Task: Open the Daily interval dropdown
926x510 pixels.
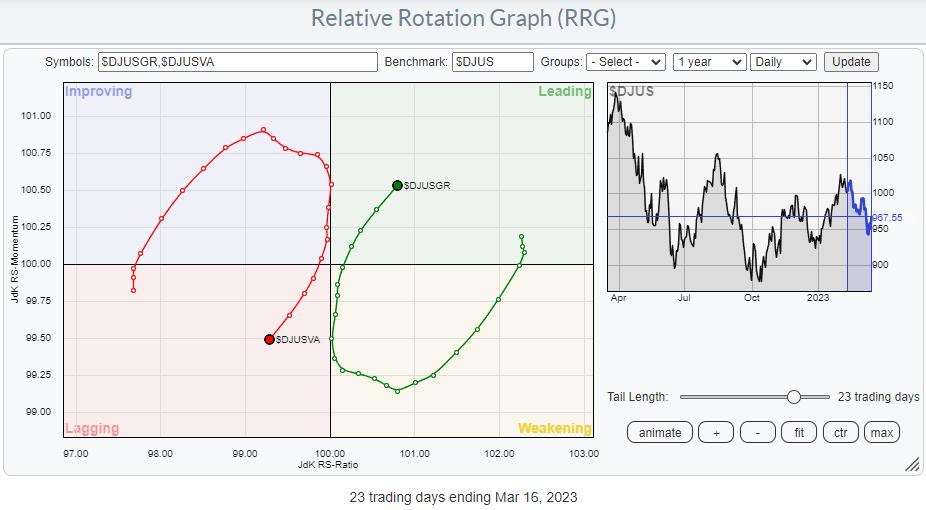Action: click(x=783, y=62)
